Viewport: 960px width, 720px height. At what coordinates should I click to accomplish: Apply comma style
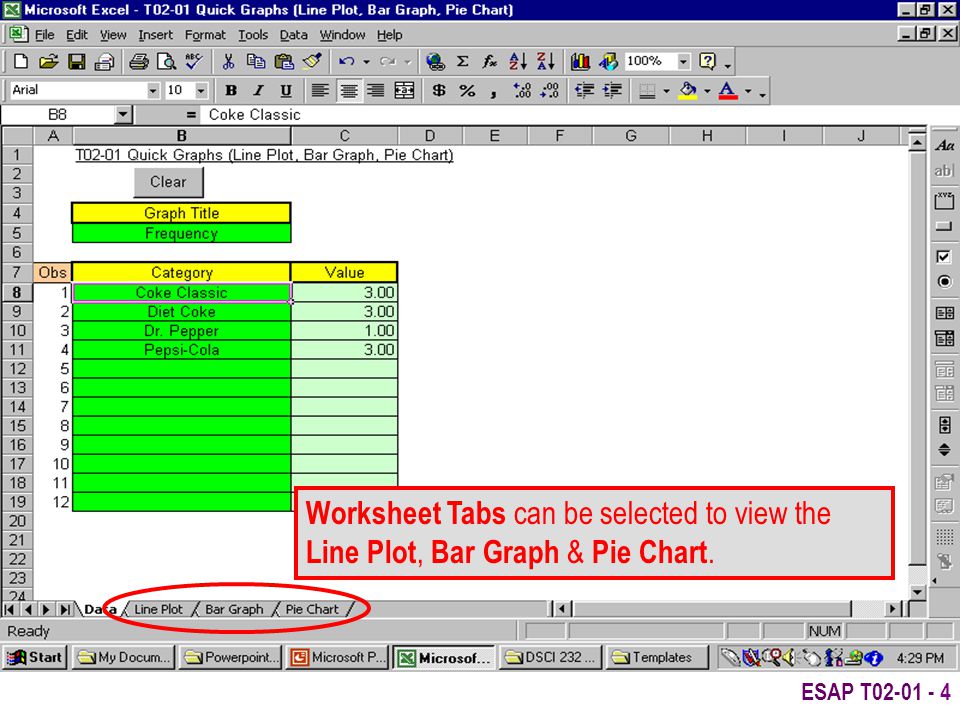[493, 92]
